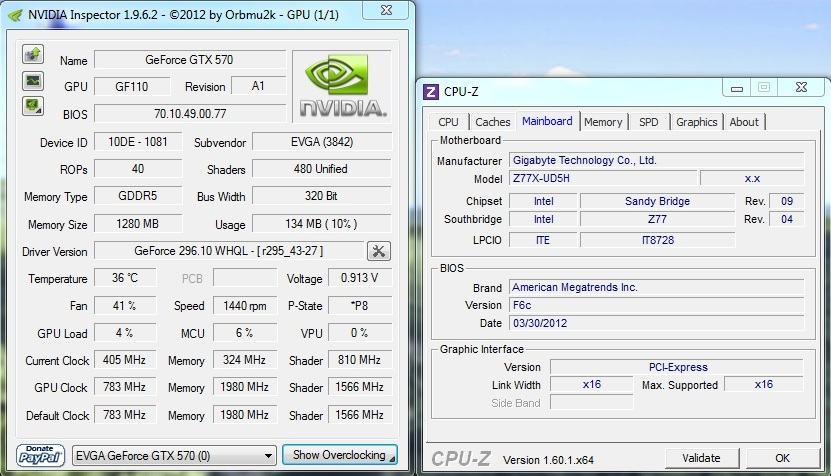The width and height of the screenshot is (831, 476).
Task: Switch to the CPU tab in CPU-Z
Action: click(x=448, y=122)
